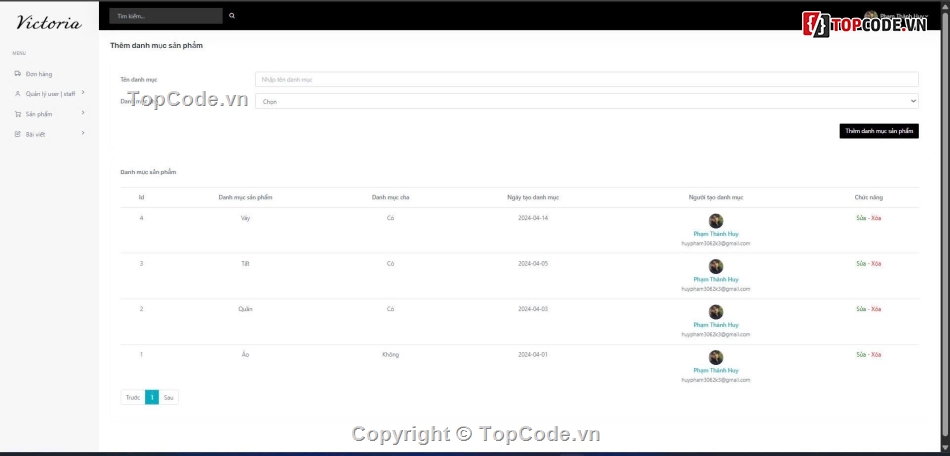Screen dimensions: 950x456
Task: Open Bài viết sidebar menu
Action: (x=35, y=134)
